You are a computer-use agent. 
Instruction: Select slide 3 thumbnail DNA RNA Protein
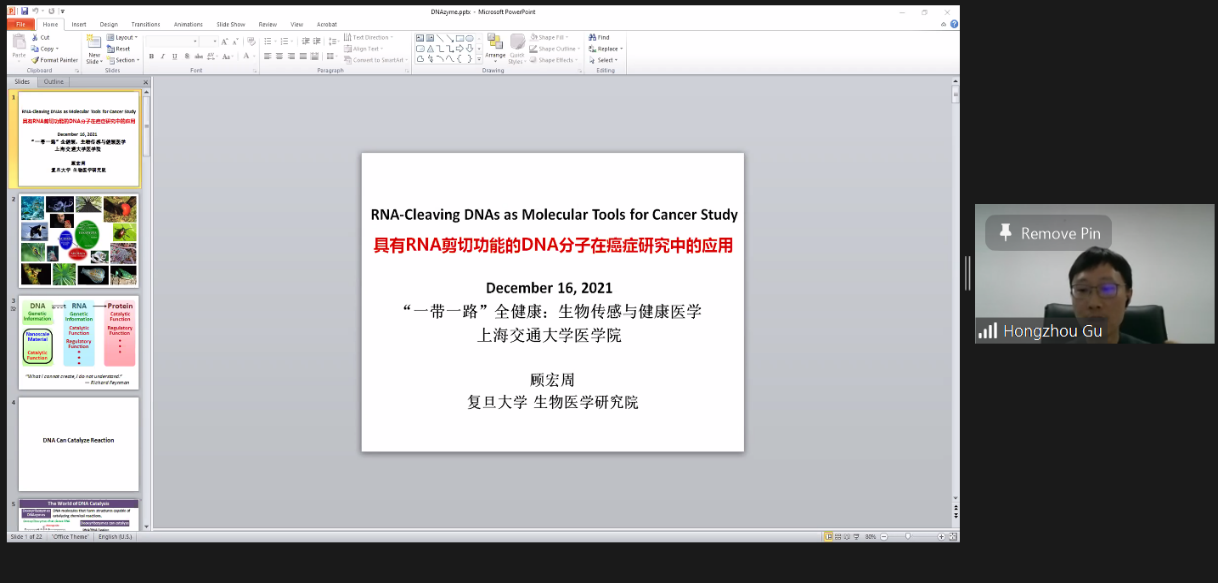(x=79, y=343)
